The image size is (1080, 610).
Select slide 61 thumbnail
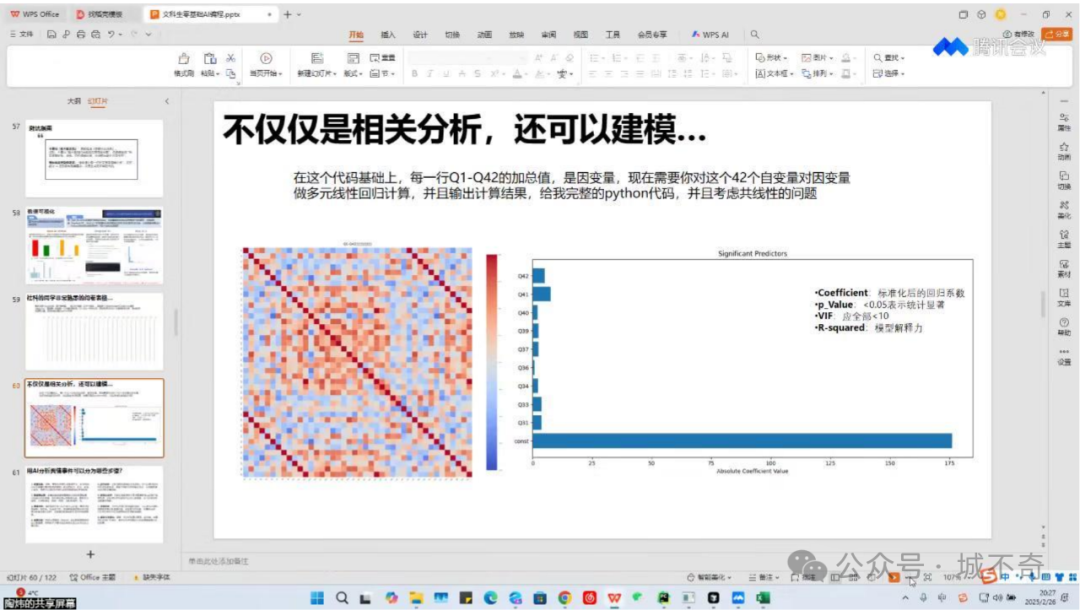coord(94,505)
